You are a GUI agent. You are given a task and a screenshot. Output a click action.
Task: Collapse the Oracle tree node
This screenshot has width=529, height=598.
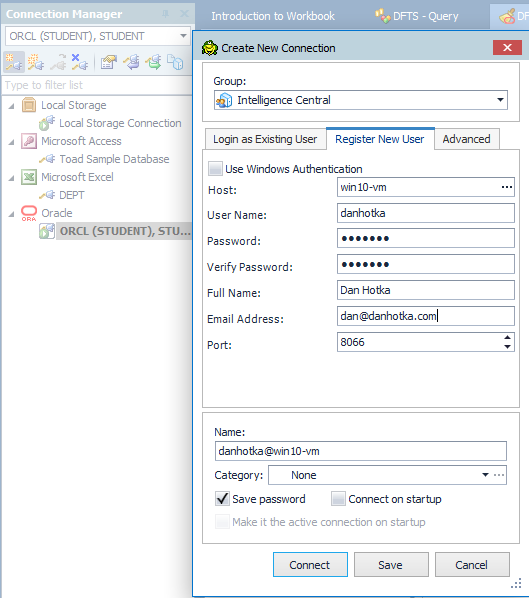pos(12,214)
